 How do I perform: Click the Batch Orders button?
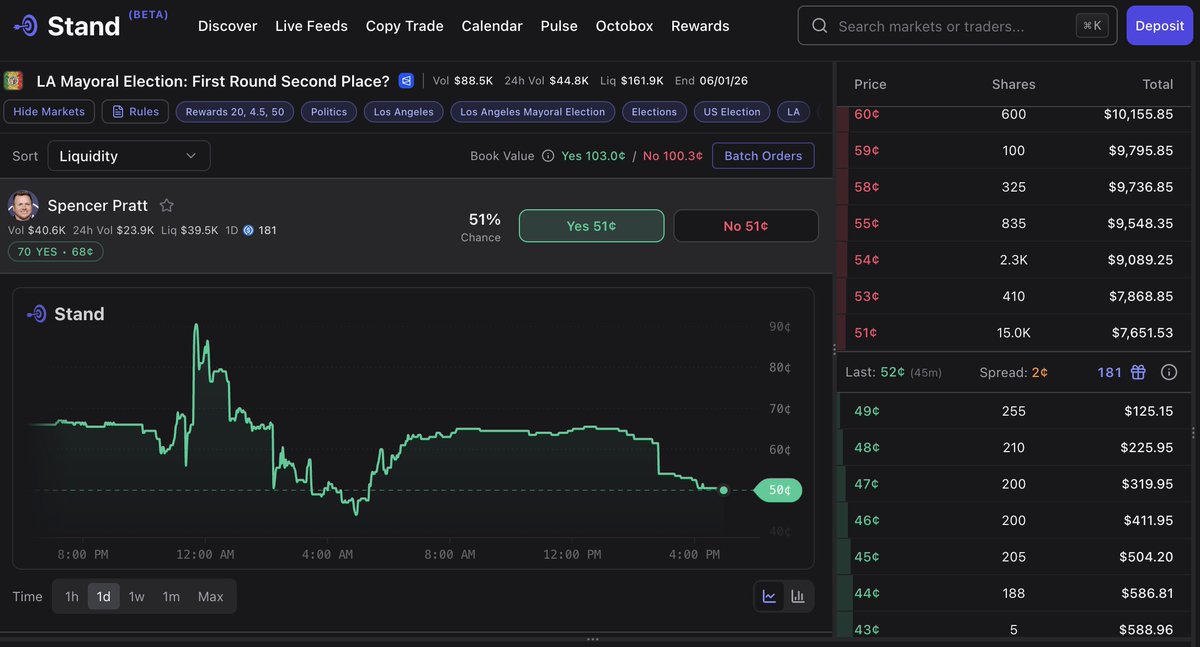(x=763, y=156)
